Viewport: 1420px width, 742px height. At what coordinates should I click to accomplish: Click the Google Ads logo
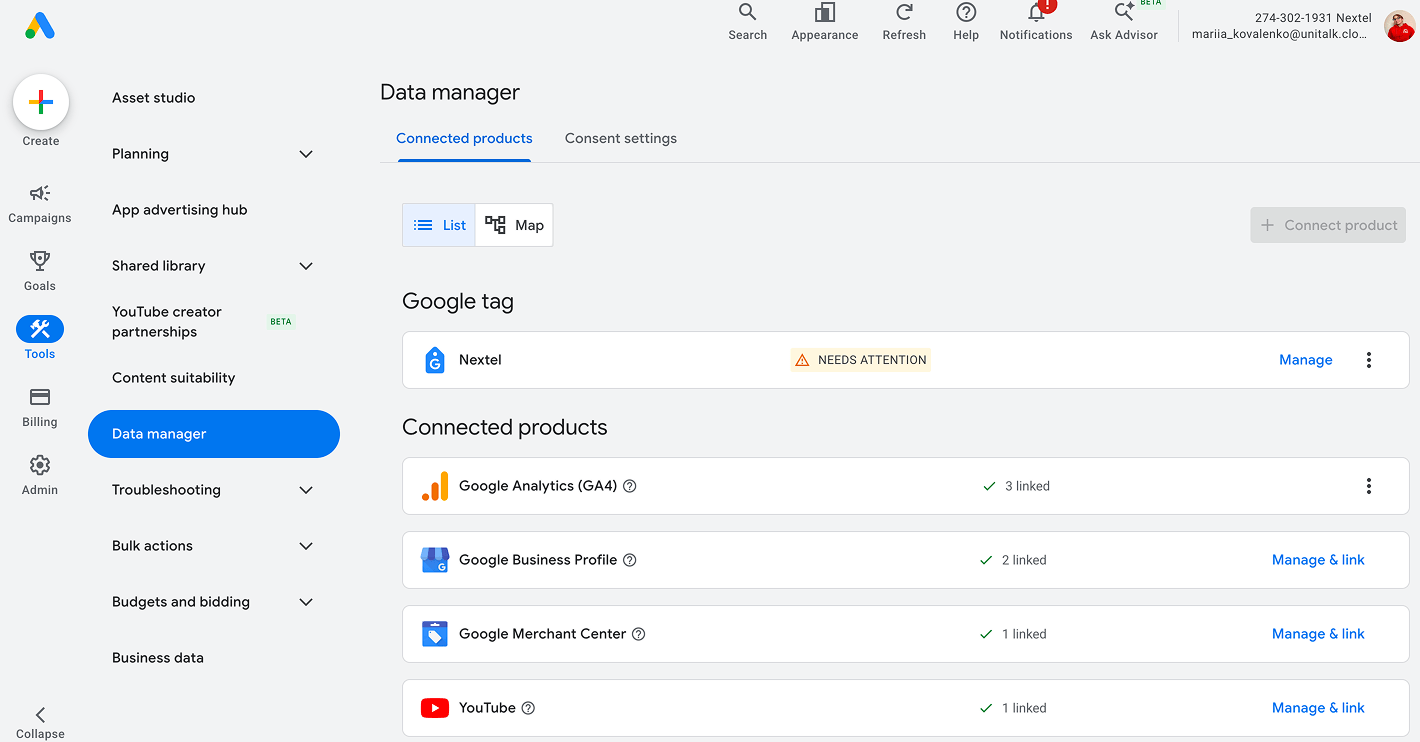coord(40,26)
